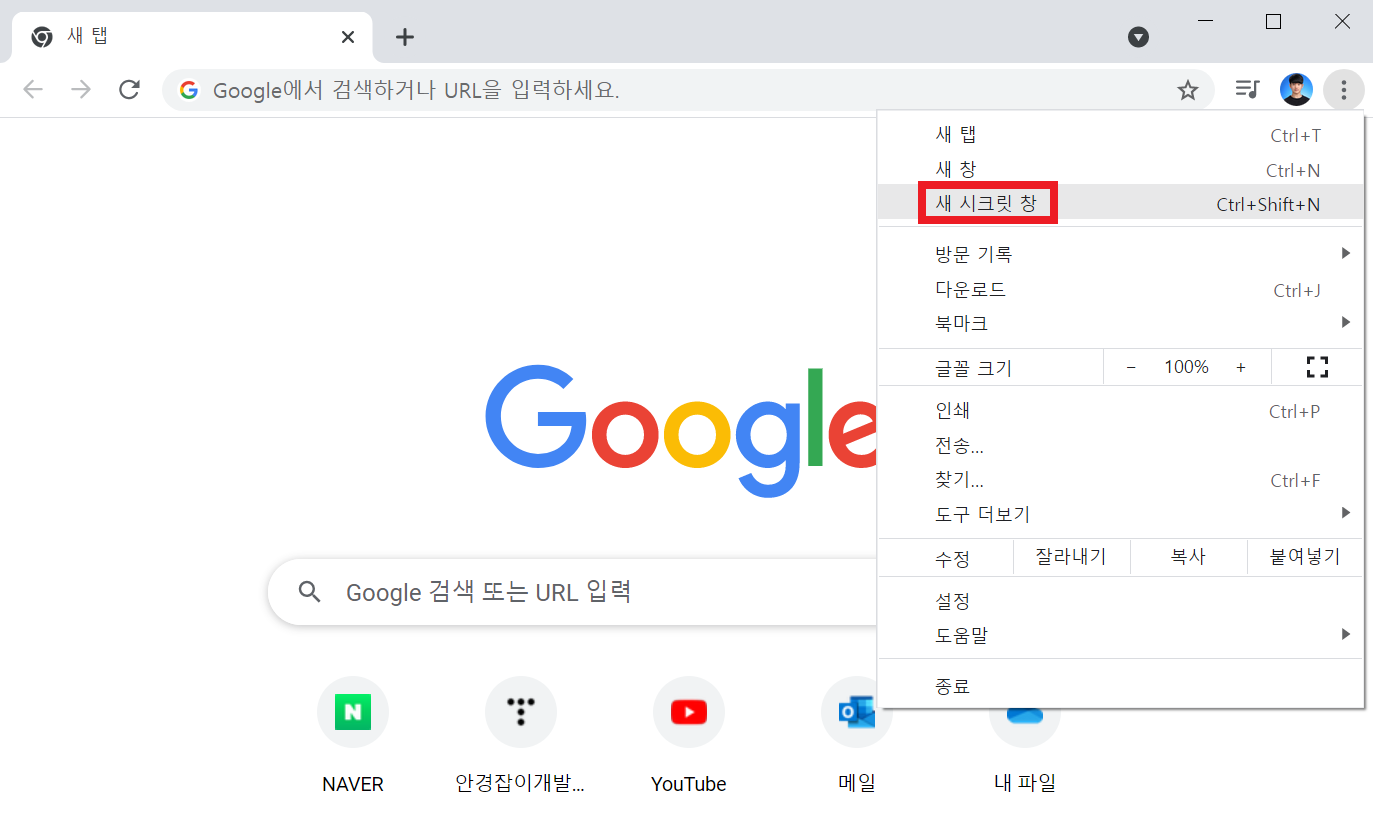Click the 새 탭 browser tab
Viewport: 1373px width, 826px height.
point(192,37)
